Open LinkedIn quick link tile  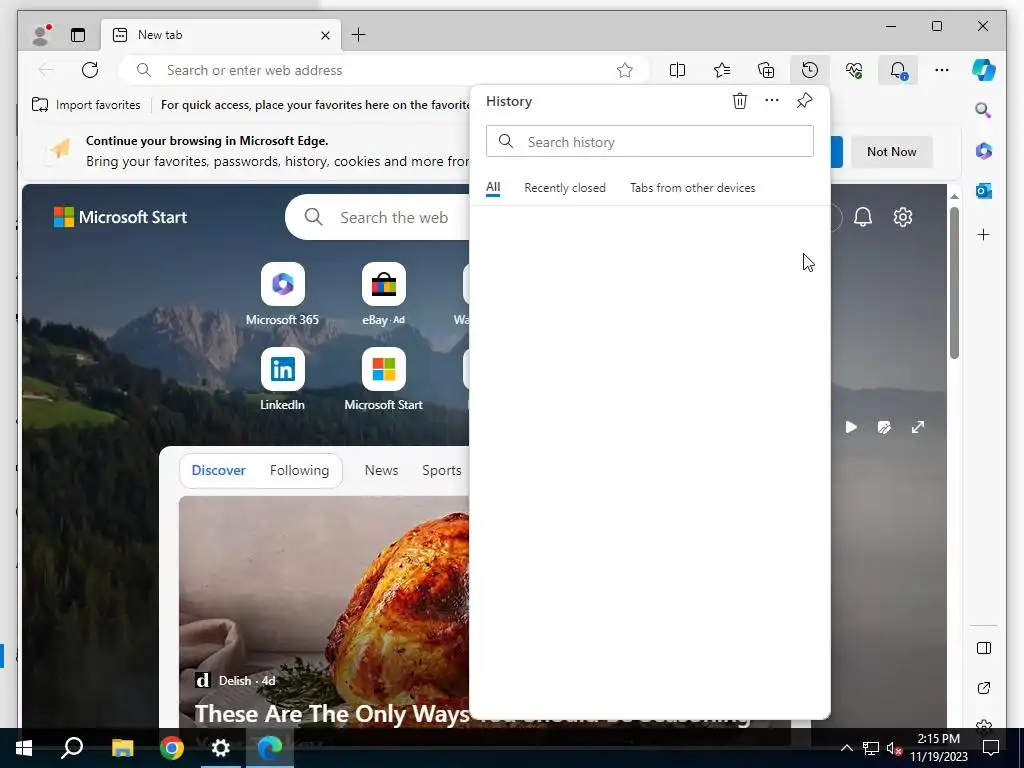click(282, 379)
